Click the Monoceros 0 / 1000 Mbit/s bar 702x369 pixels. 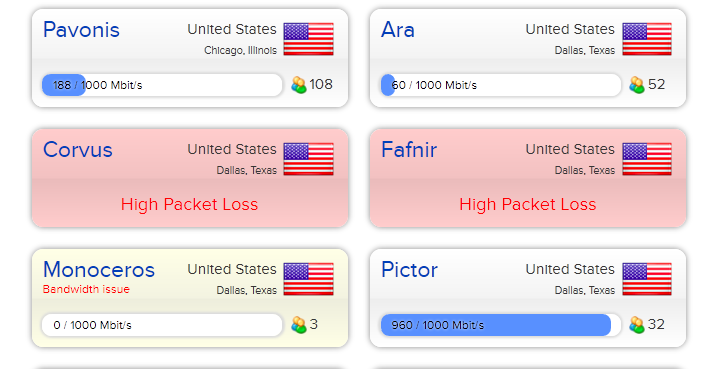pos(162,325)
